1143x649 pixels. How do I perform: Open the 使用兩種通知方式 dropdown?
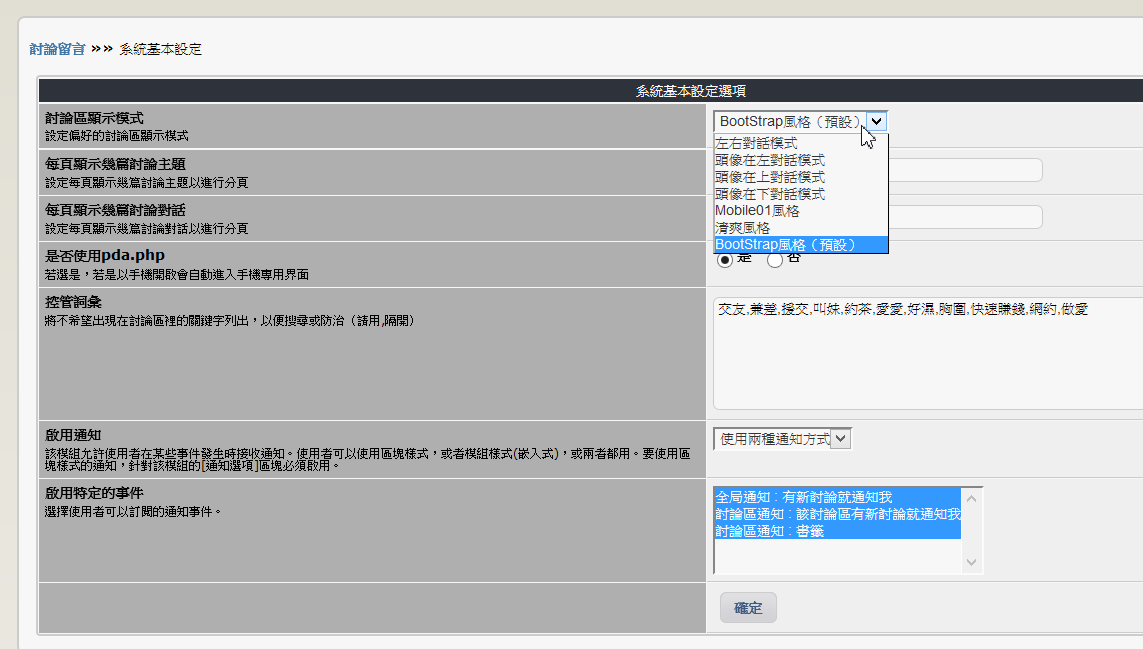point(782,438)
